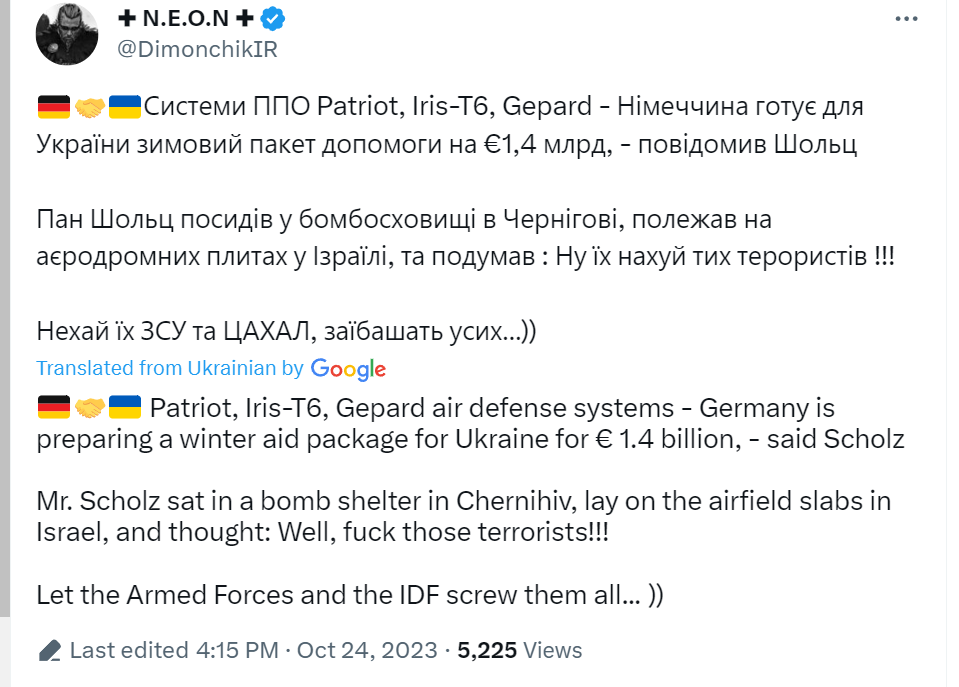Viewport: 959px width, 687px height.
Task: Click handshake emoji in English translation
Action: (89, 408)
